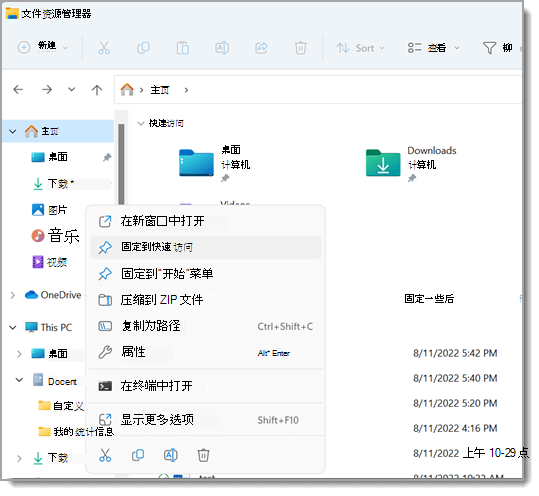Image resolution: width=539 pixels, height=496 pixels.
Task: Choose 属性 from the context menu
Action: click(x=206, y=352)
